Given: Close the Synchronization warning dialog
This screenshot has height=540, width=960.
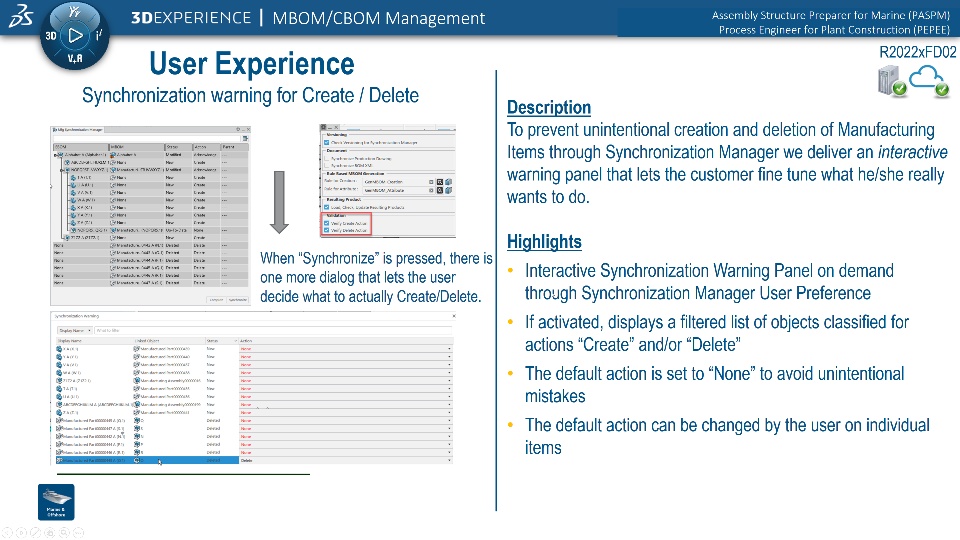Looking at the screenshot, I should pyautogui.click(x=454, y=317).
